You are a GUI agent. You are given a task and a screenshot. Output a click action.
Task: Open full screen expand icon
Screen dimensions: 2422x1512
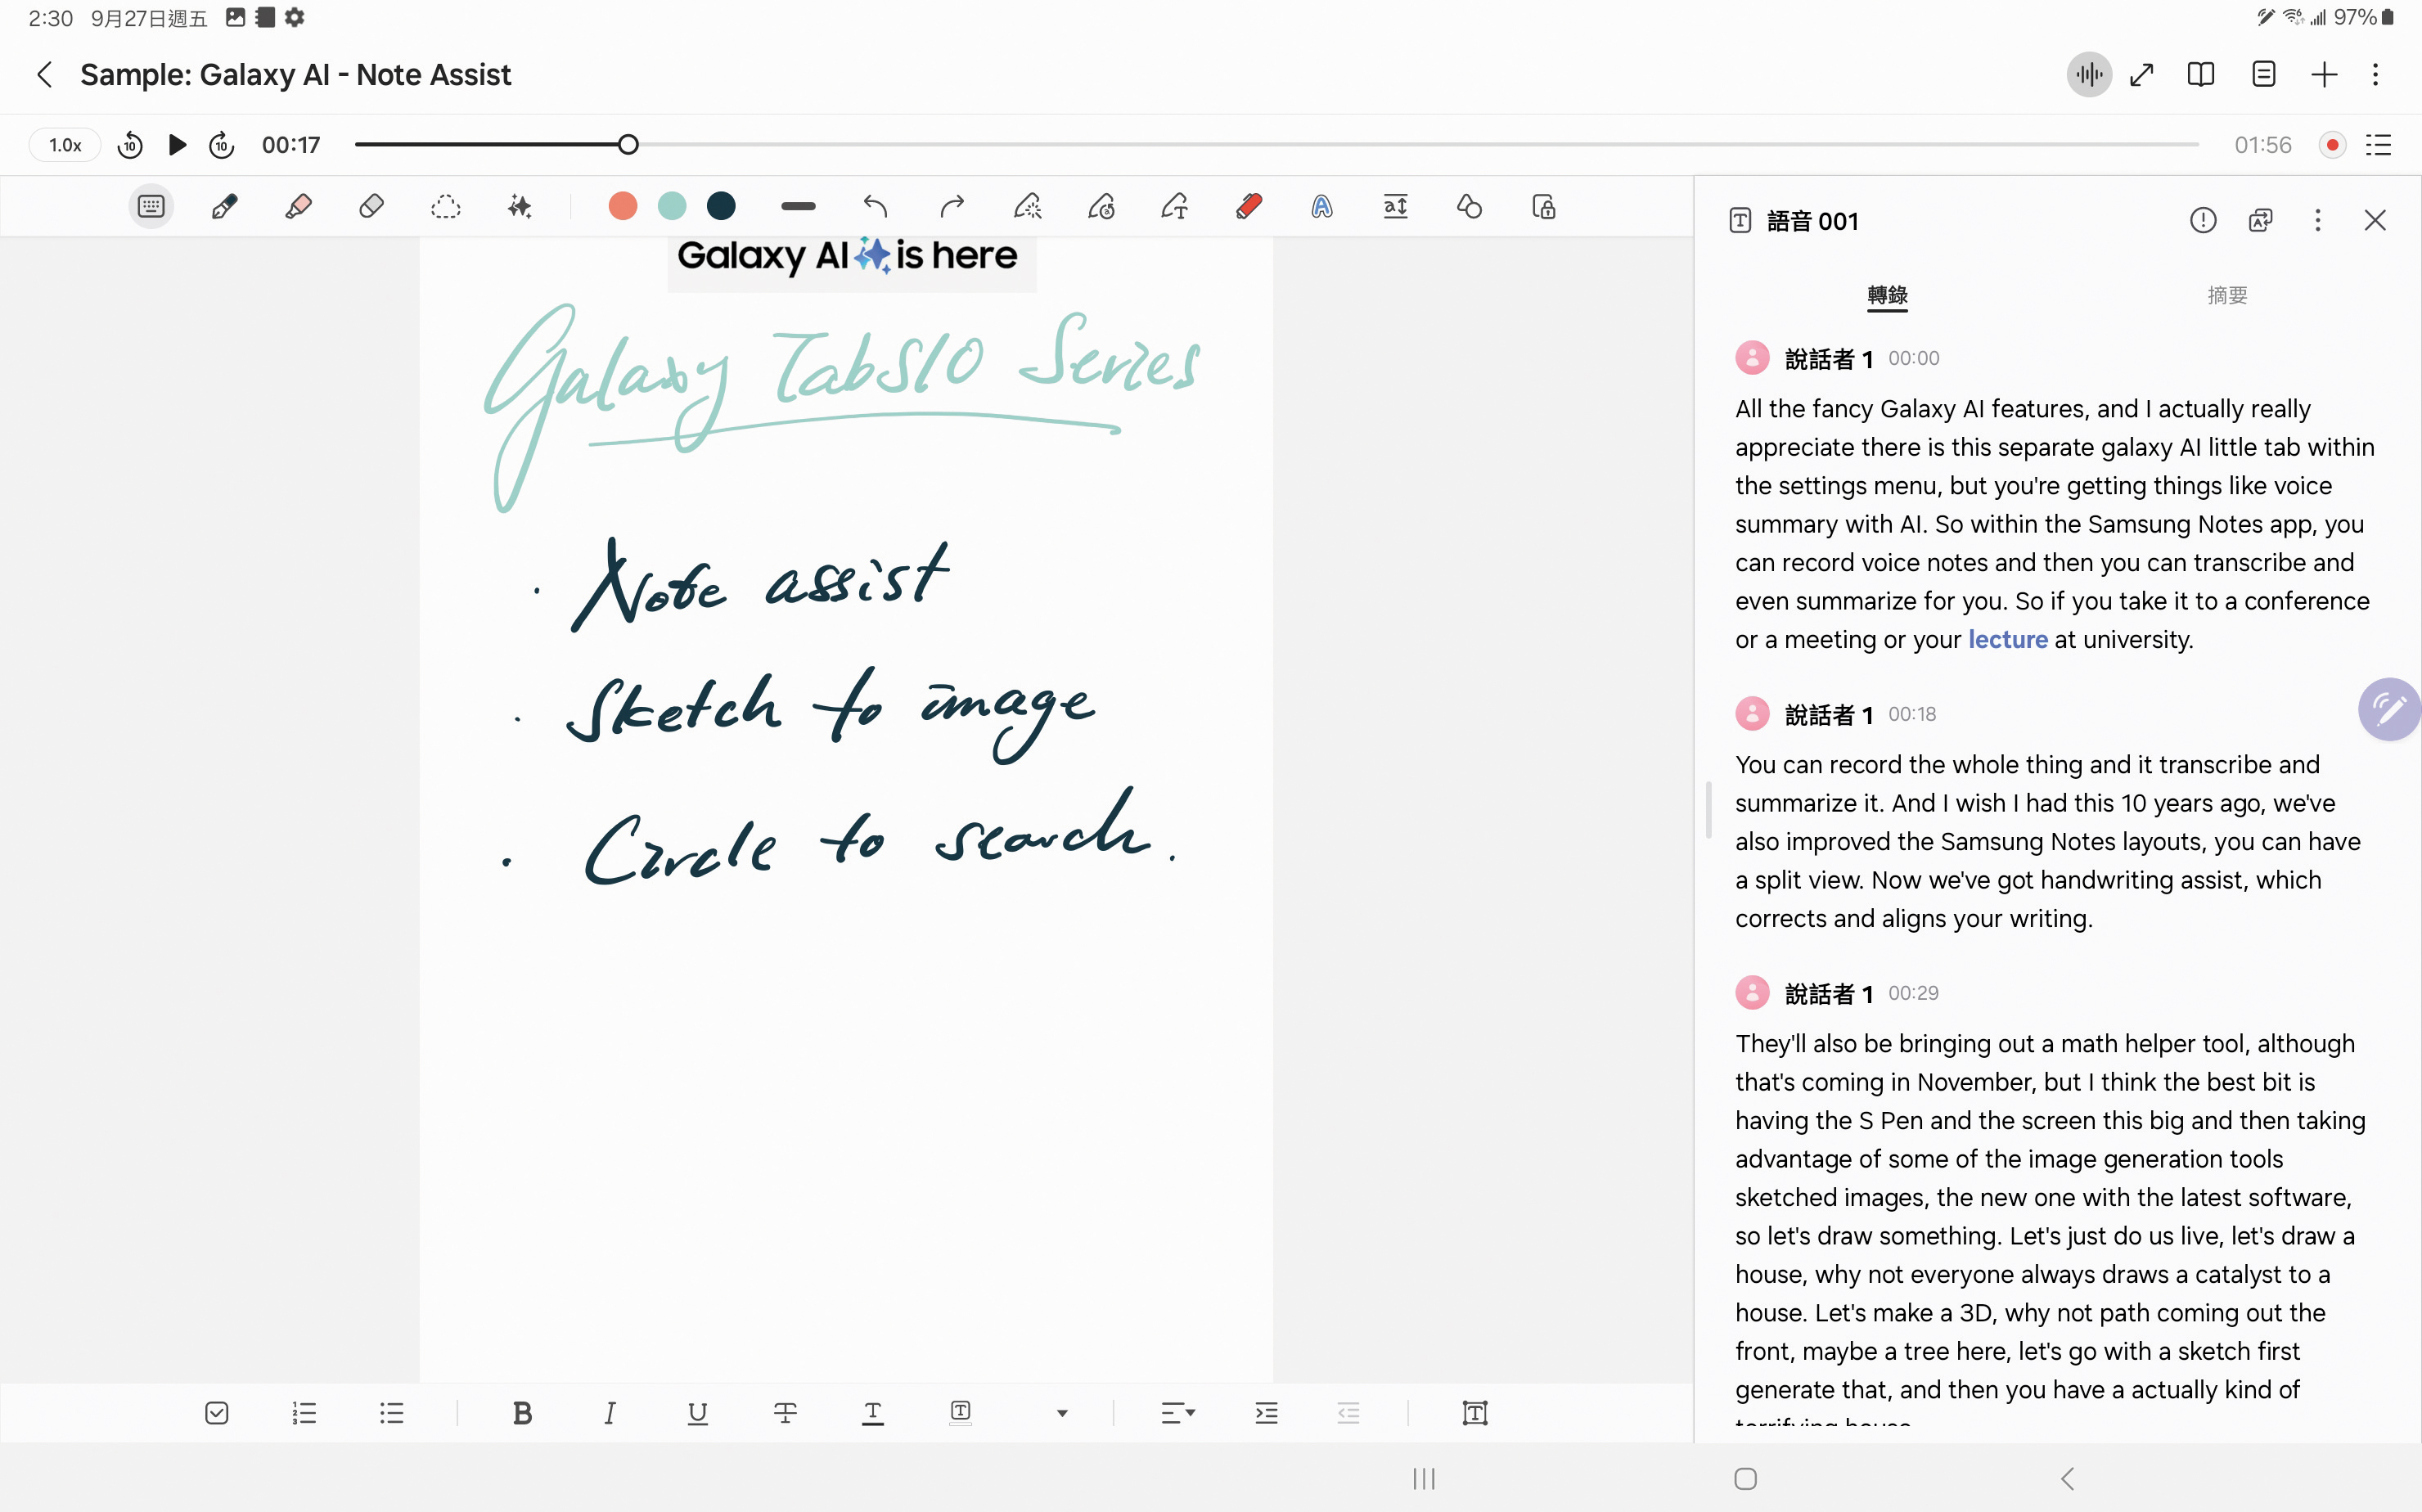tap(2141, 74)
